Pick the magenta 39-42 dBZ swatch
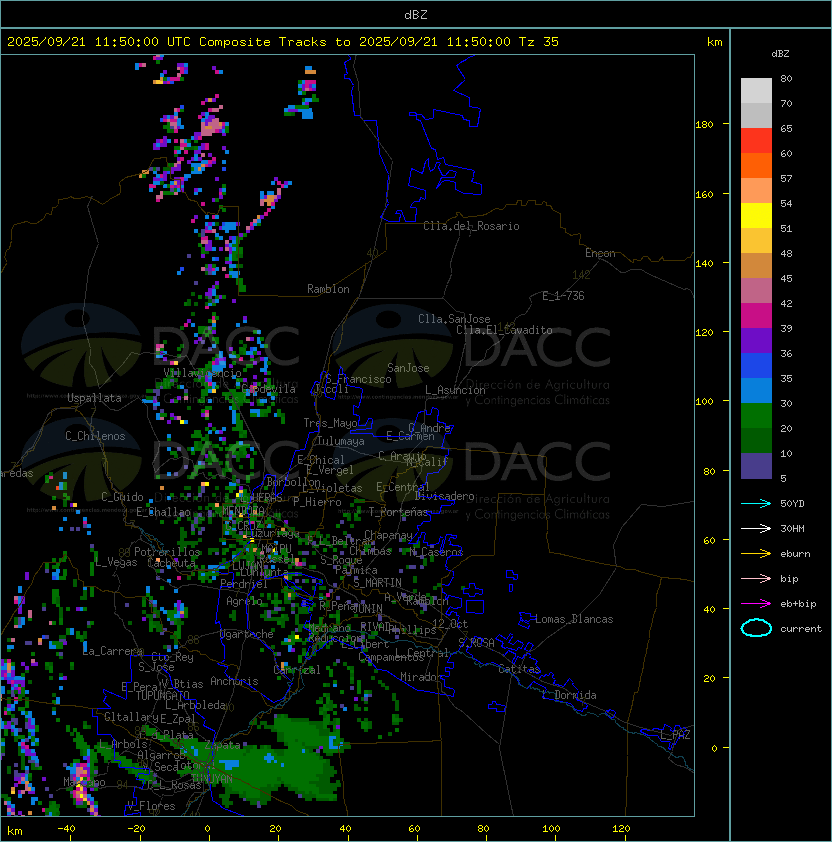832x842 pixels. pyautogui.click(x=756, y=315)
